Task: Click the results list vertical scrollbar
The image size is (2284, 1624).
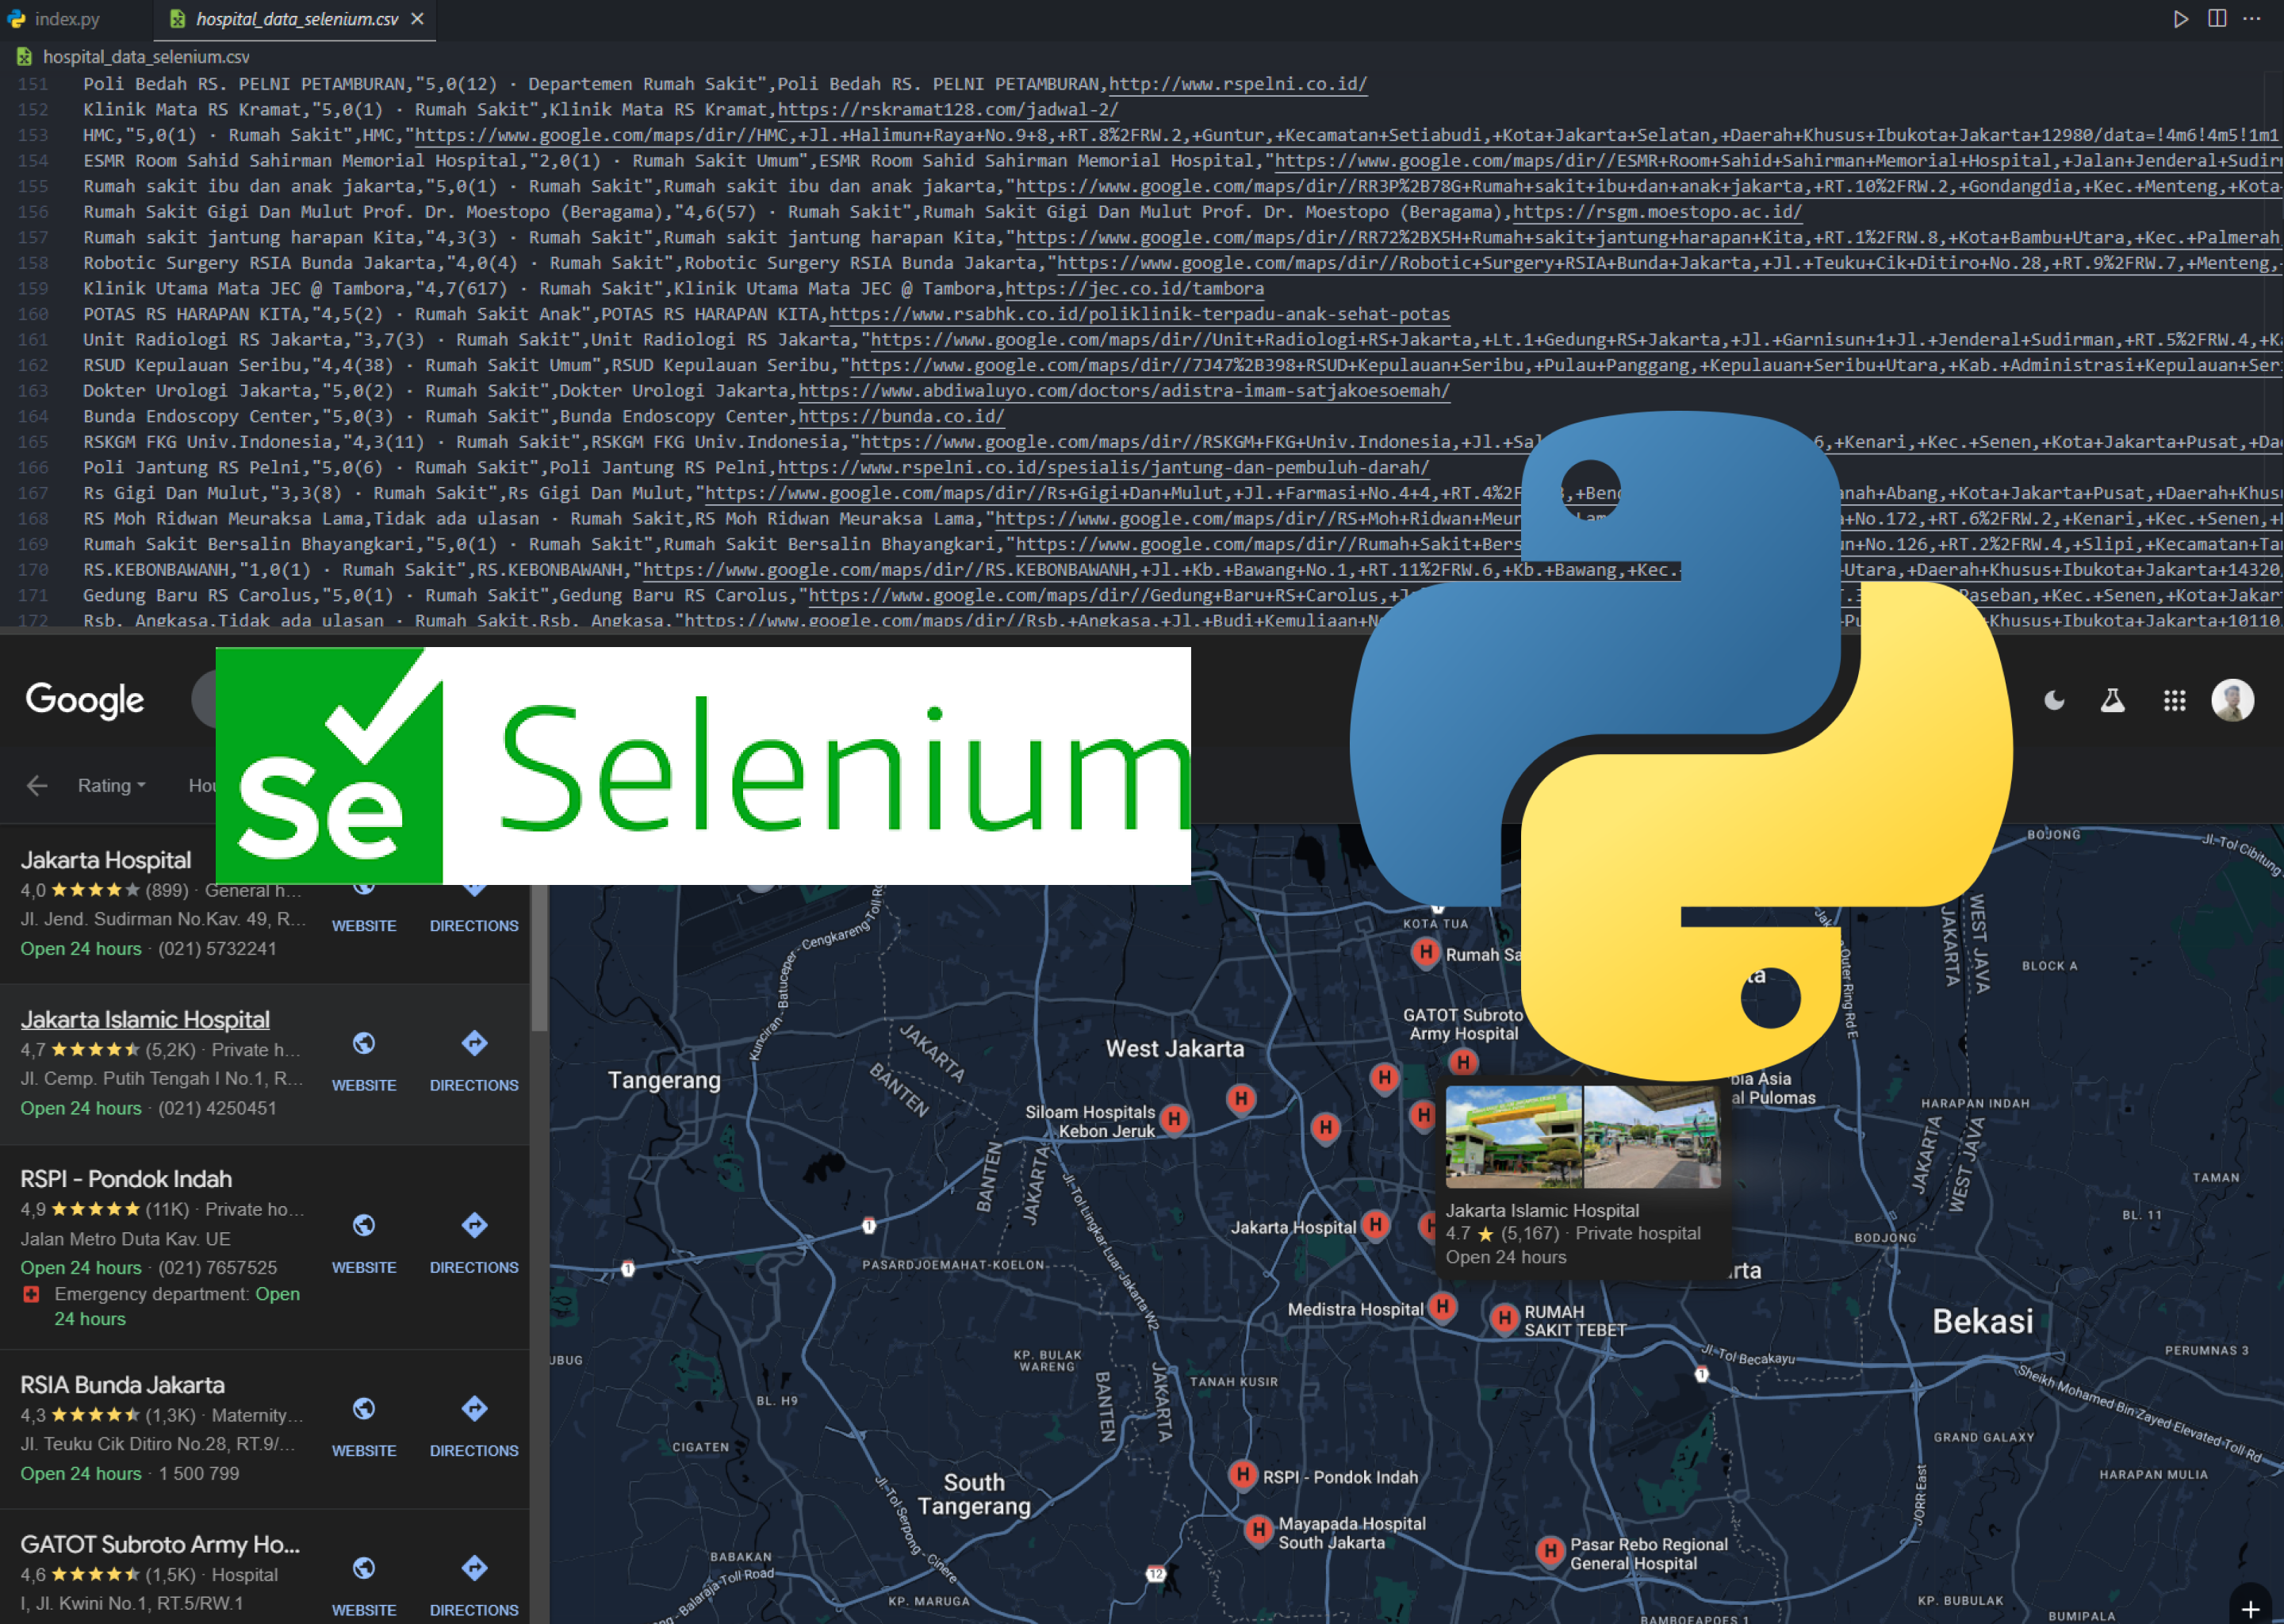Action: click(x=539, y=957)
